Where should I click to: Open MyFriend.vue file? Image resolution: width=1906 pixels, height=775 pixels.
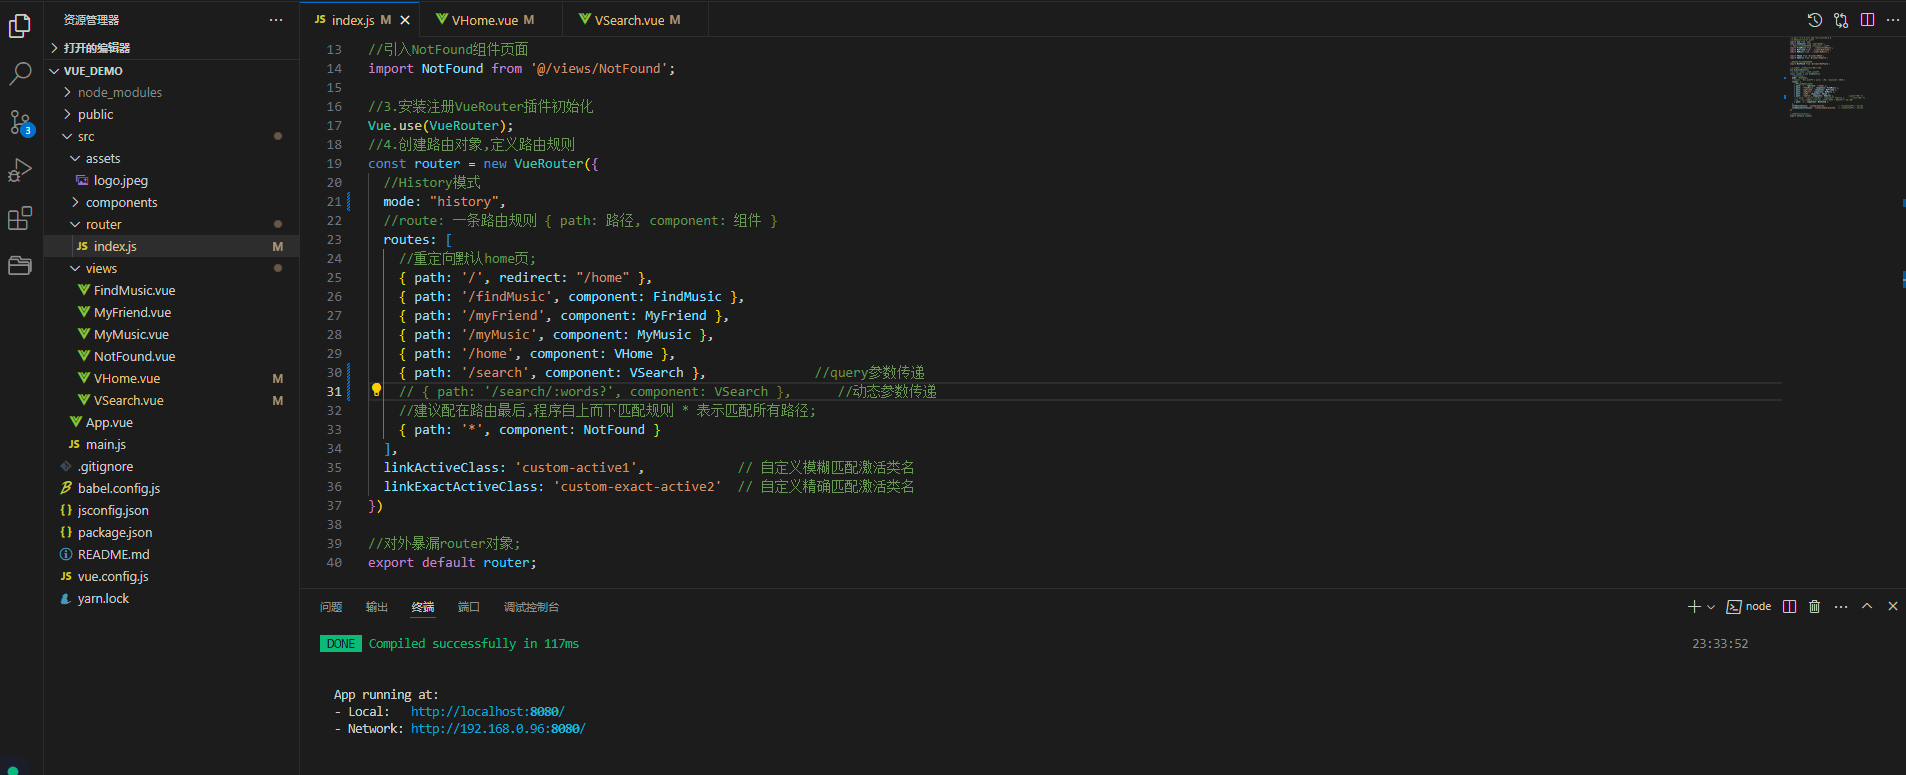(x=172, y=312)
